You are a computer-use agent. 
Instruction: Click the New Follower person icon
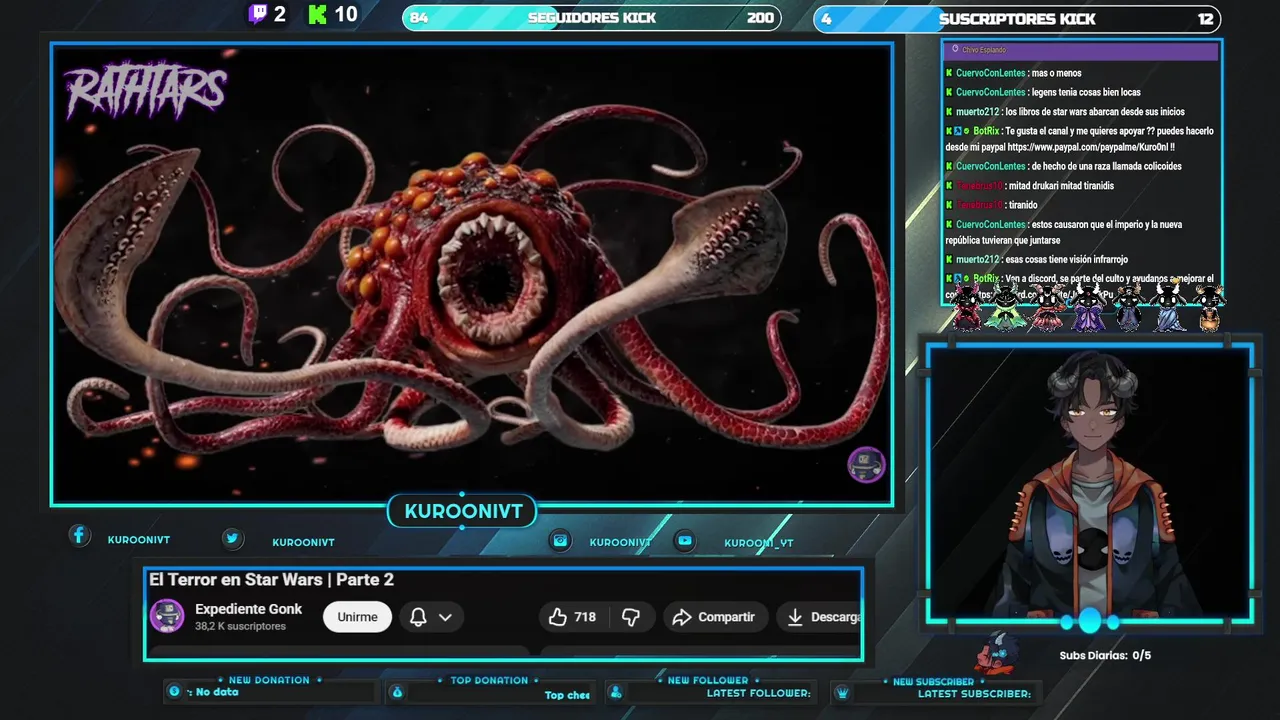[x=616, y=692]
